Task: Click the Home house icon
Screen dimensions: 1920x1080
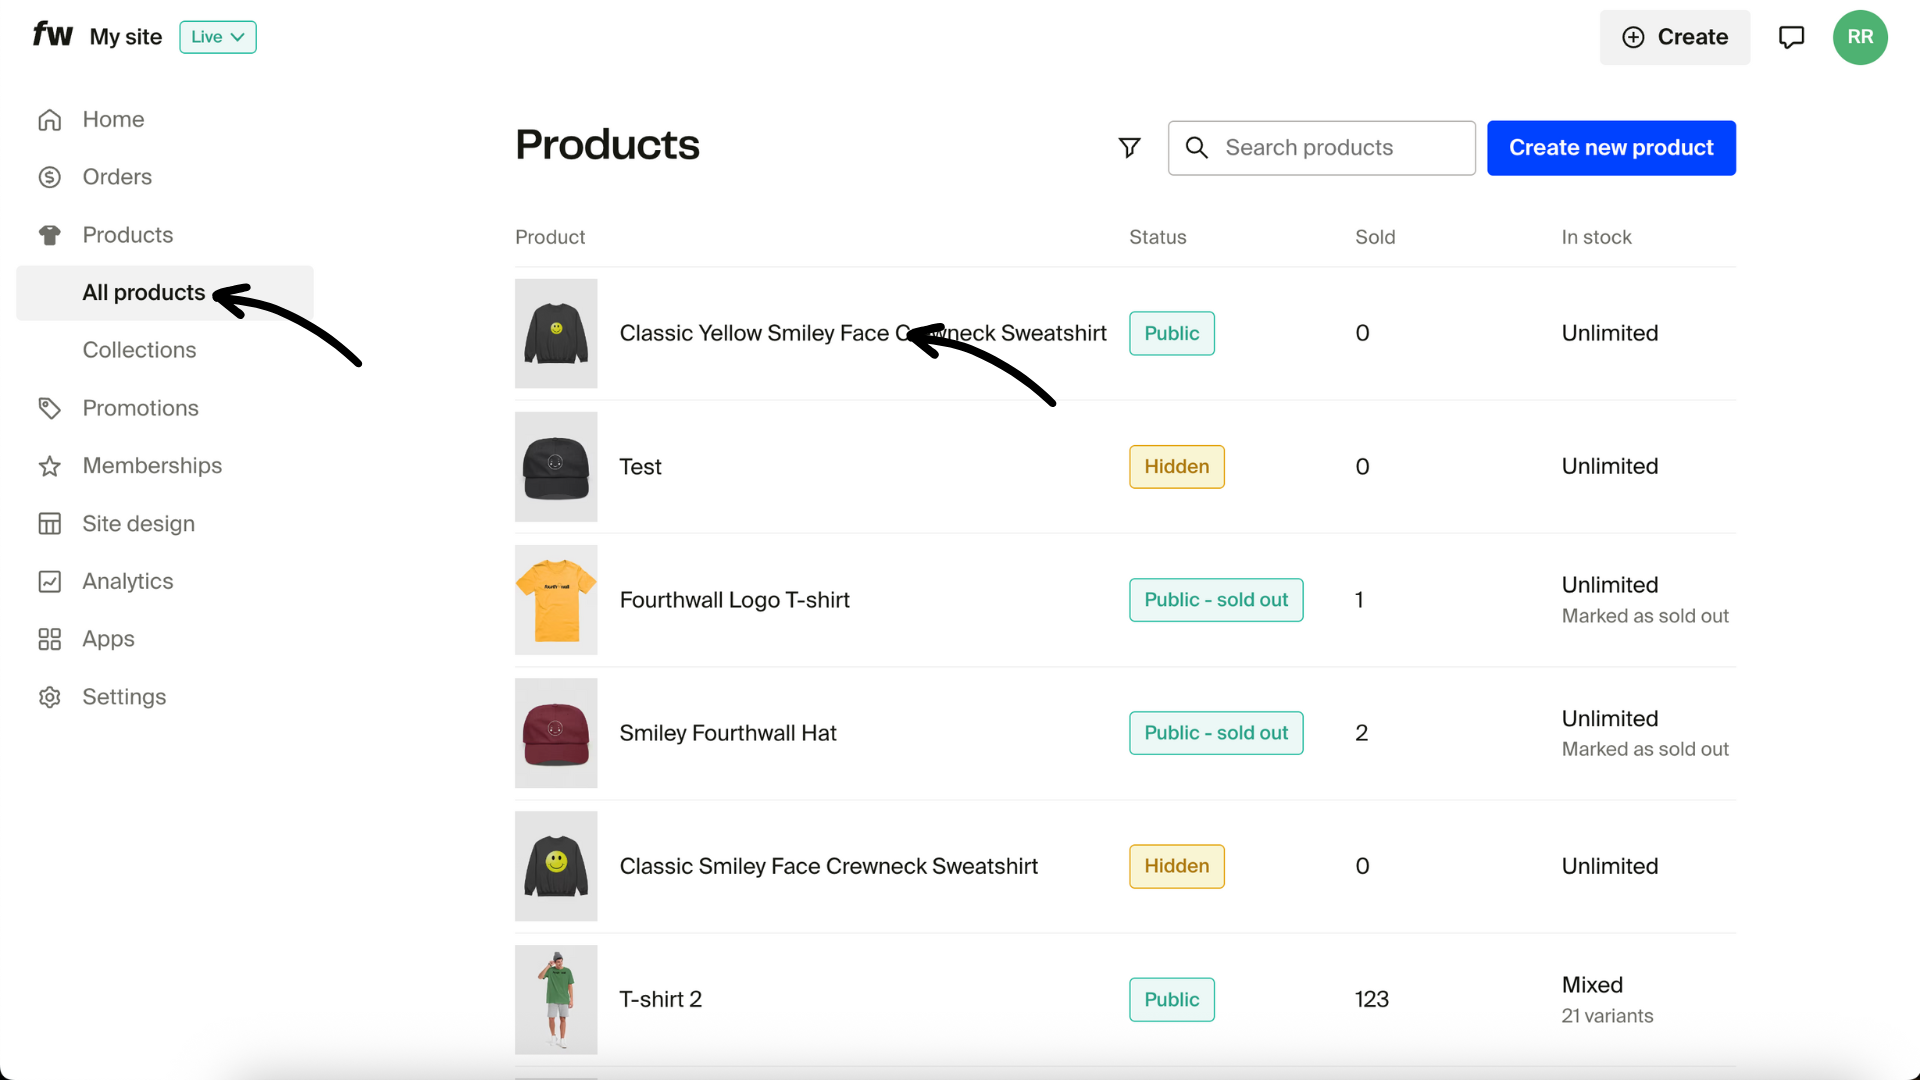Action: click(50, 119)
